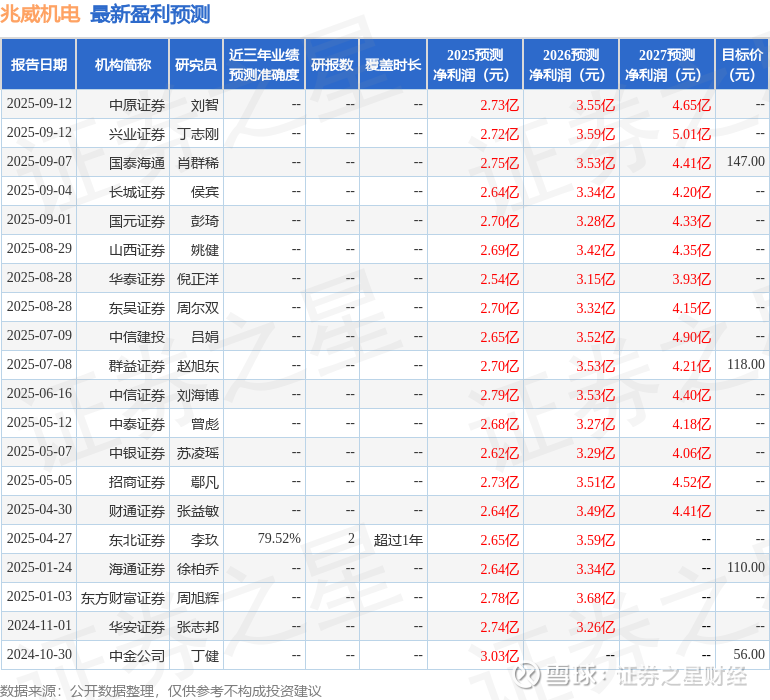
Task: Click analyst name 李玖
Action: coord(205,540)
